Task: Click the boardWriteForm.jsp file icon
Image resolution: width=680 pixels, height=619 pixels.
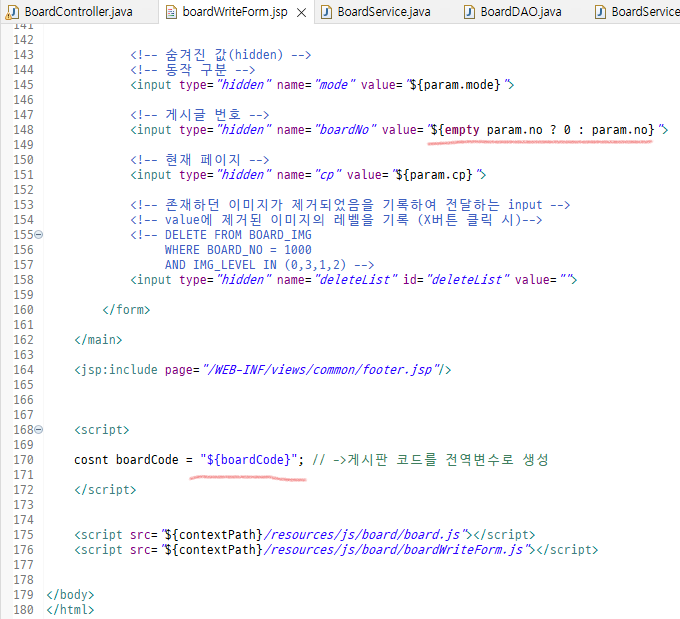Action: click(171, 12)
